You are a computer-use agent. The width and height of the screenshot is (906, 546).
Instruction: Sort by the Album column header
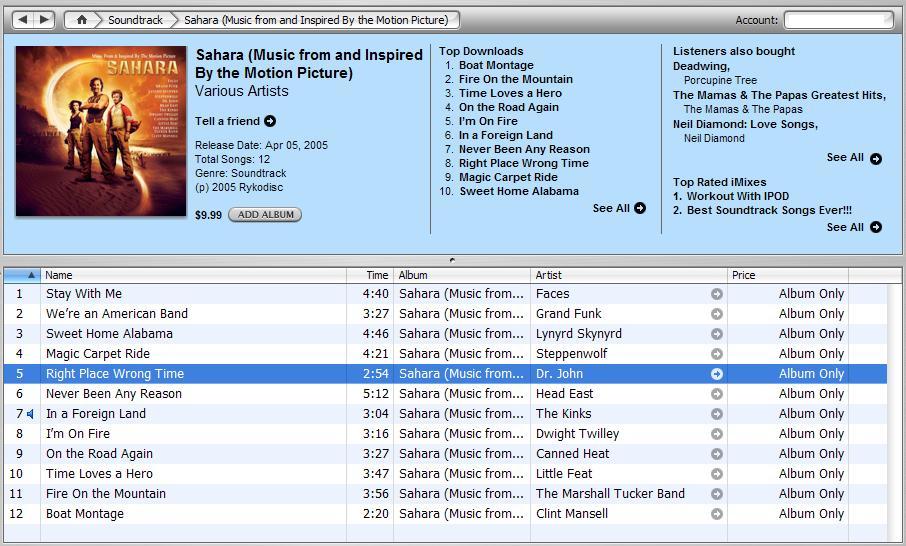point(462,275)
